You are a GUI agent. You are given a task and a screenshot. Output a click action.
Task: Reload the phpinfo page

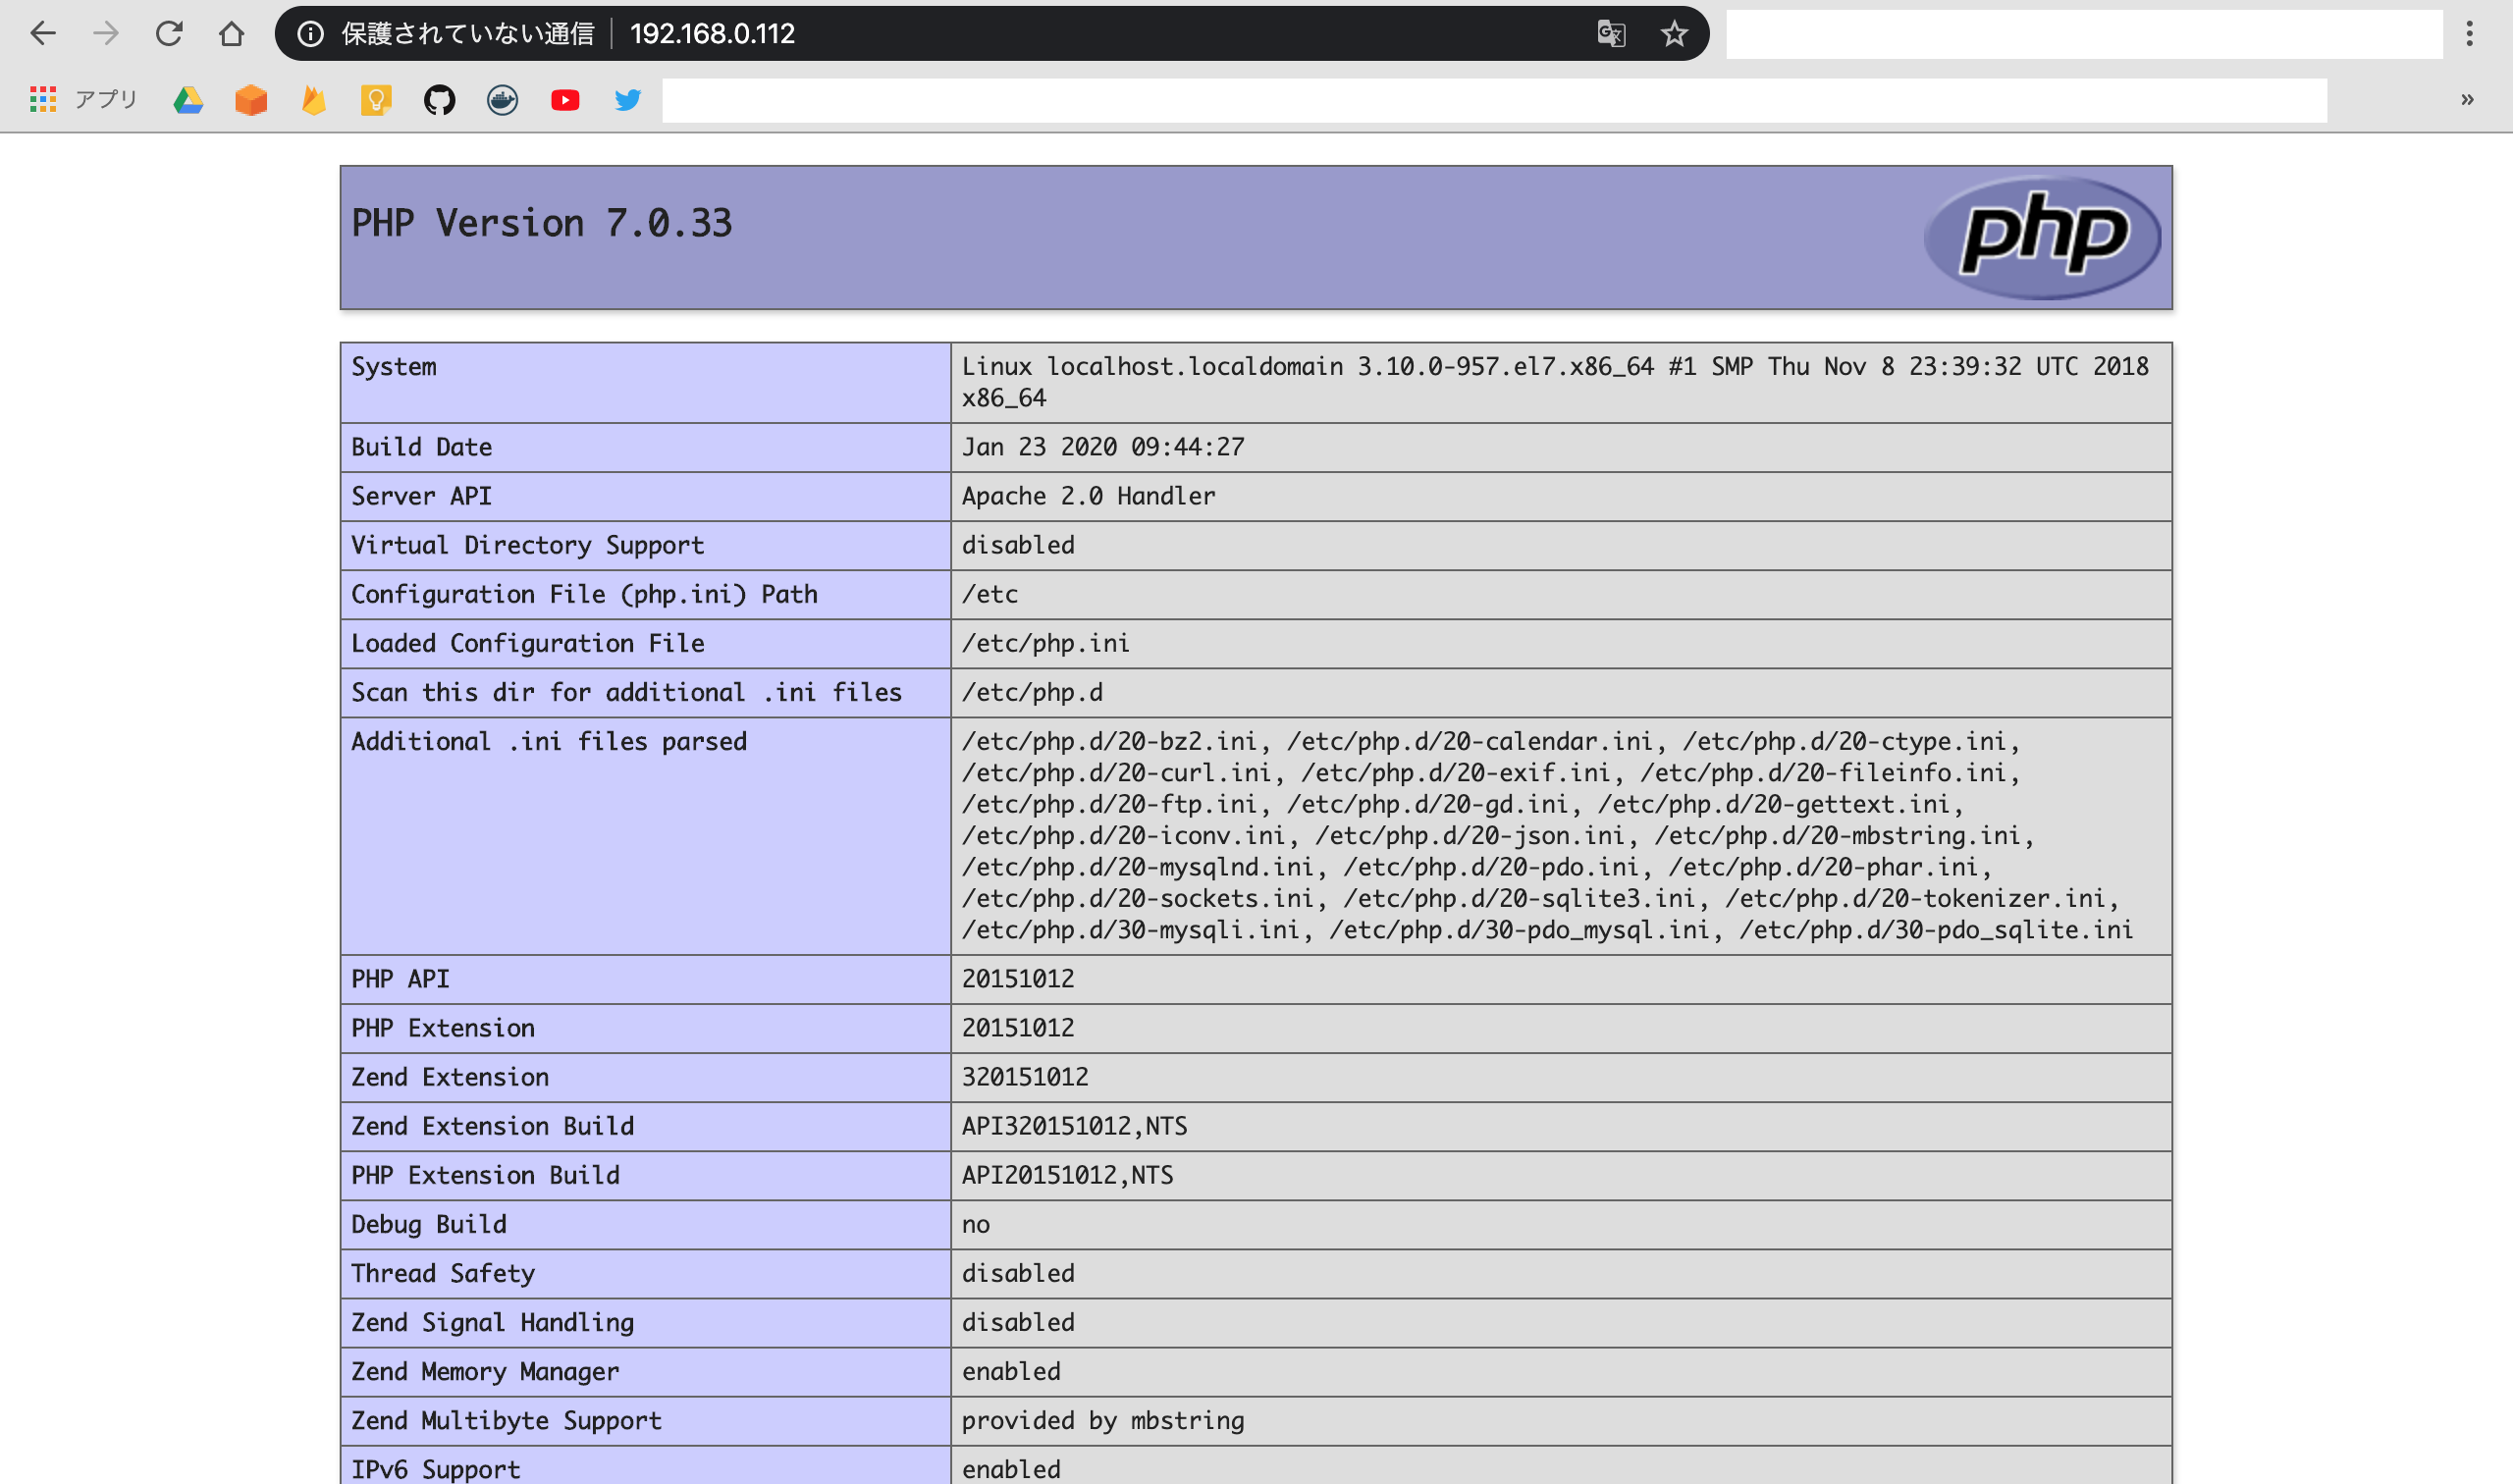(170, 33)
